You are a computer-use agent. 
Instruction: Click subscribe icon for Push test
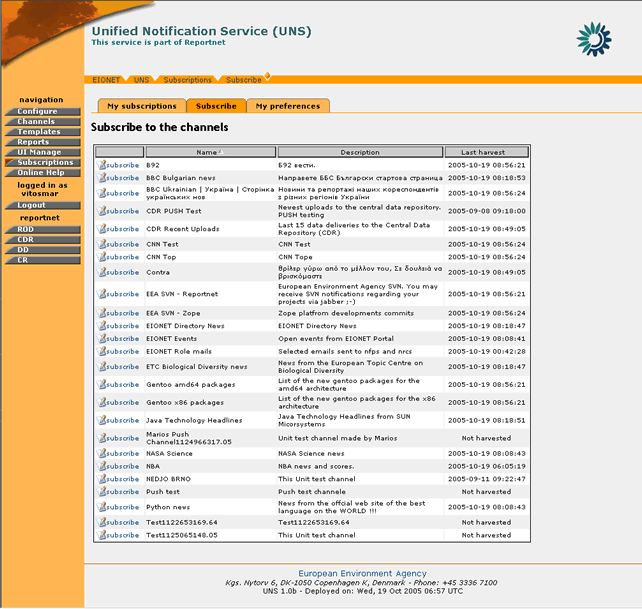coord(102,491)
